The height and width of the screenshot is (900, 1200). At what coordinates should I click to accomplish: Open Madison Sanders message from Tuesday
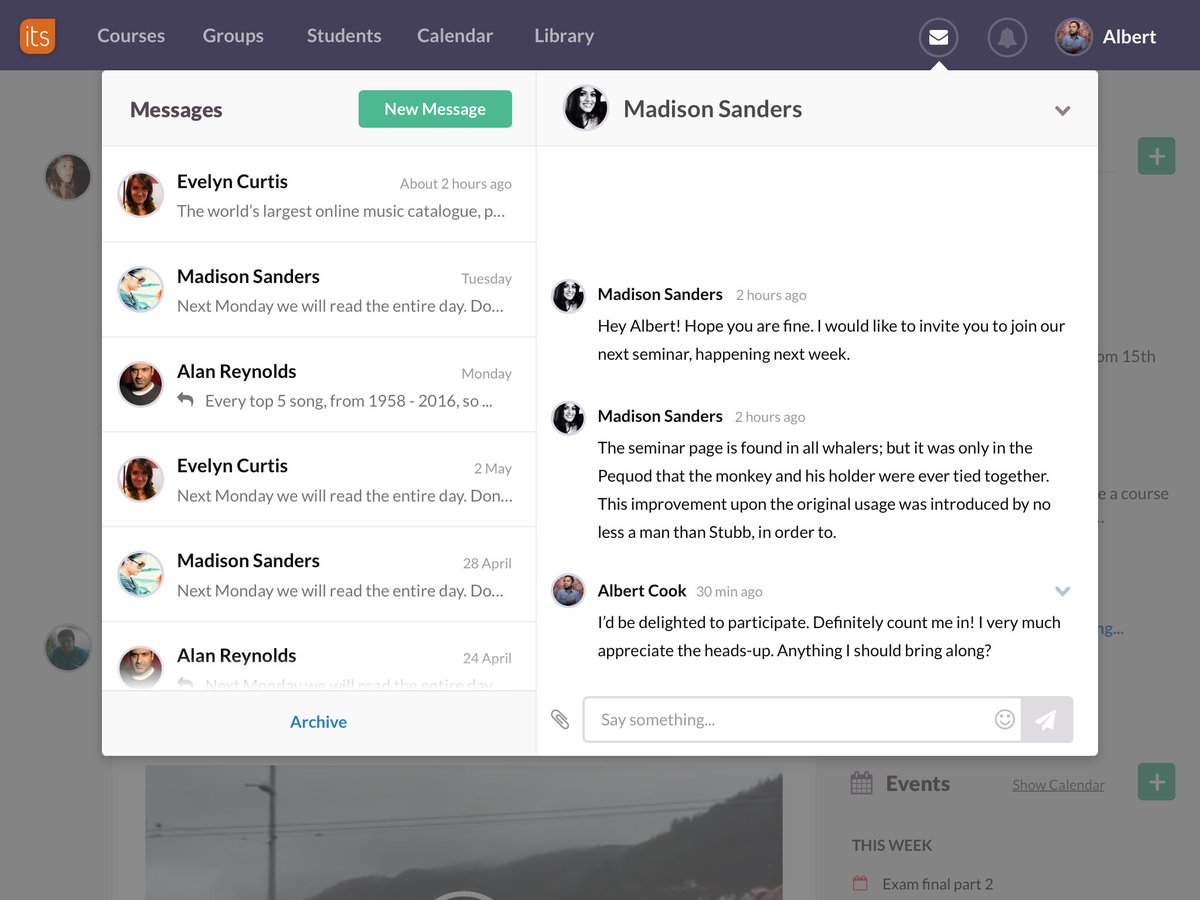point(318,290)
